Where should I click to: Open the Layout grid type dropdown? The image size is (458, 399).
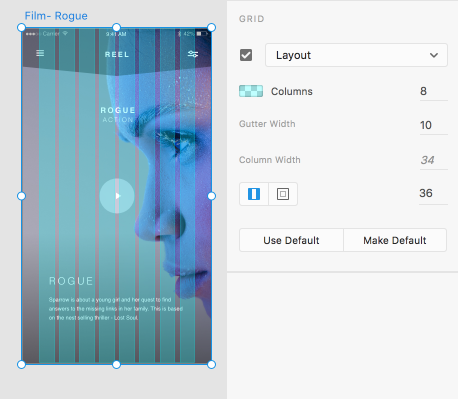[356, 55]
